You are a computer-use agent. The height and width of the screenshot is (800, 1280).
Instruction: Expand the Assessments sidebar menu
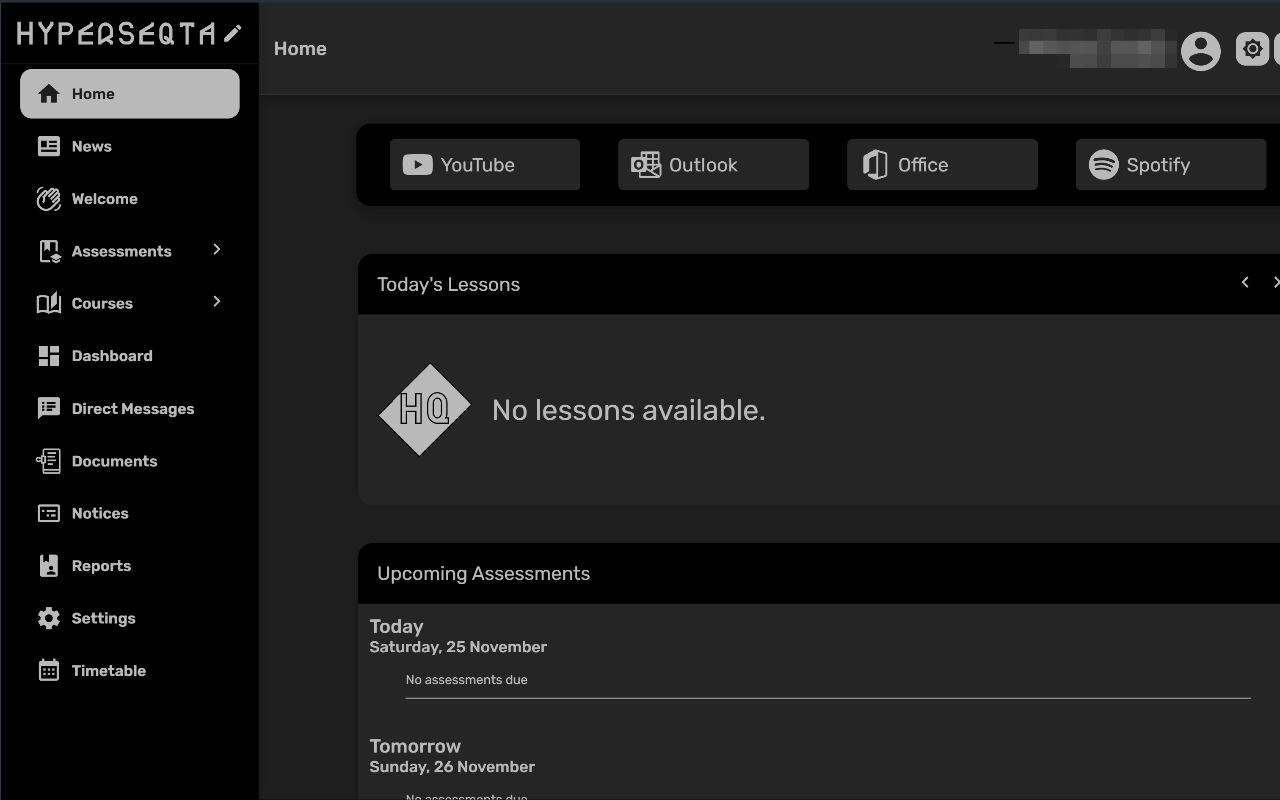(x=217, y=250)
